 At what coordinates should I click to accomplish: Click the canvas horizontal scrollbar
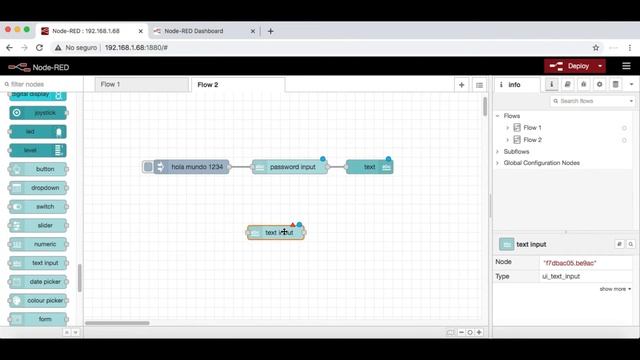[x=117, y=323]
